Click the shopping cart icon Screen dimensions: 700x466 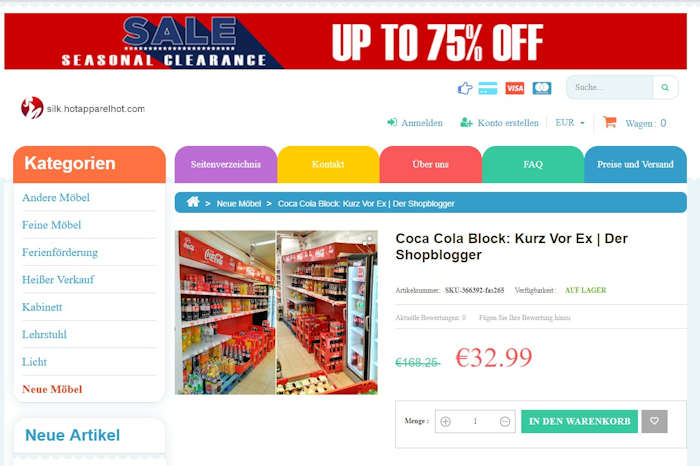609,122
